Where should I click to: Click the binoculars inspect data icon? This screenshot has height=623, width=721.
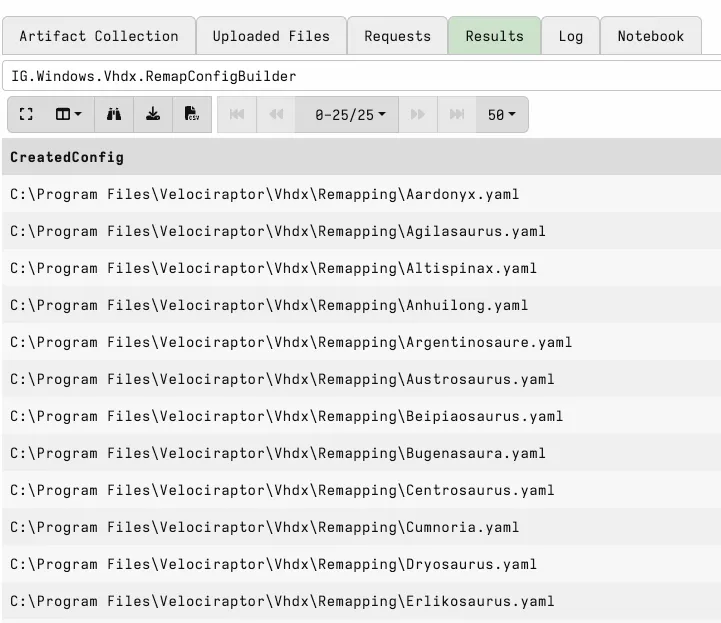pyautogui.click(x=114, y=115)
